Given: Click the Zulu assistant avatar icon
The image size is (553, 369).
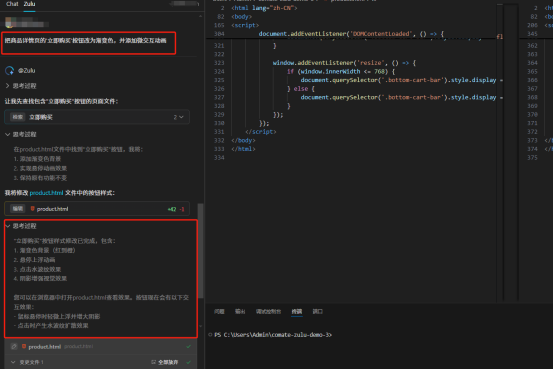Looking at the screenshot, I should (10, 71).
